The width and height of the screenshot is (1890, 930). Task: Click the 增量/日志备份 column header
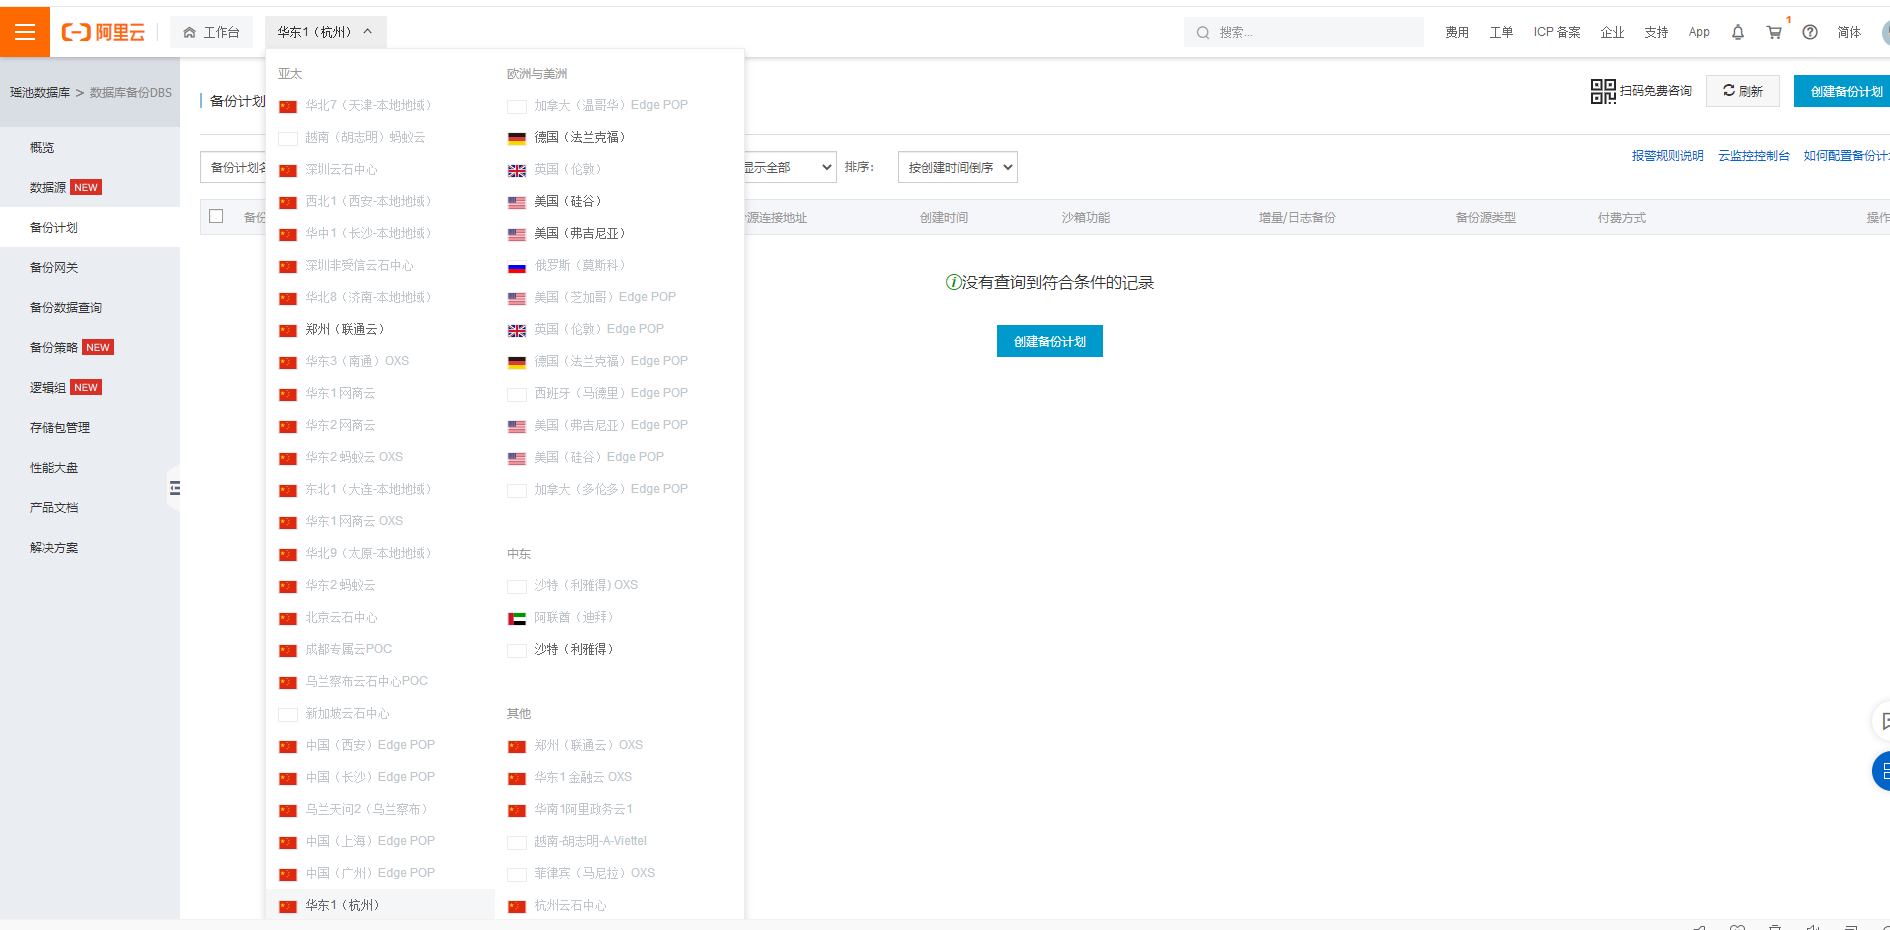(1297, 217)
